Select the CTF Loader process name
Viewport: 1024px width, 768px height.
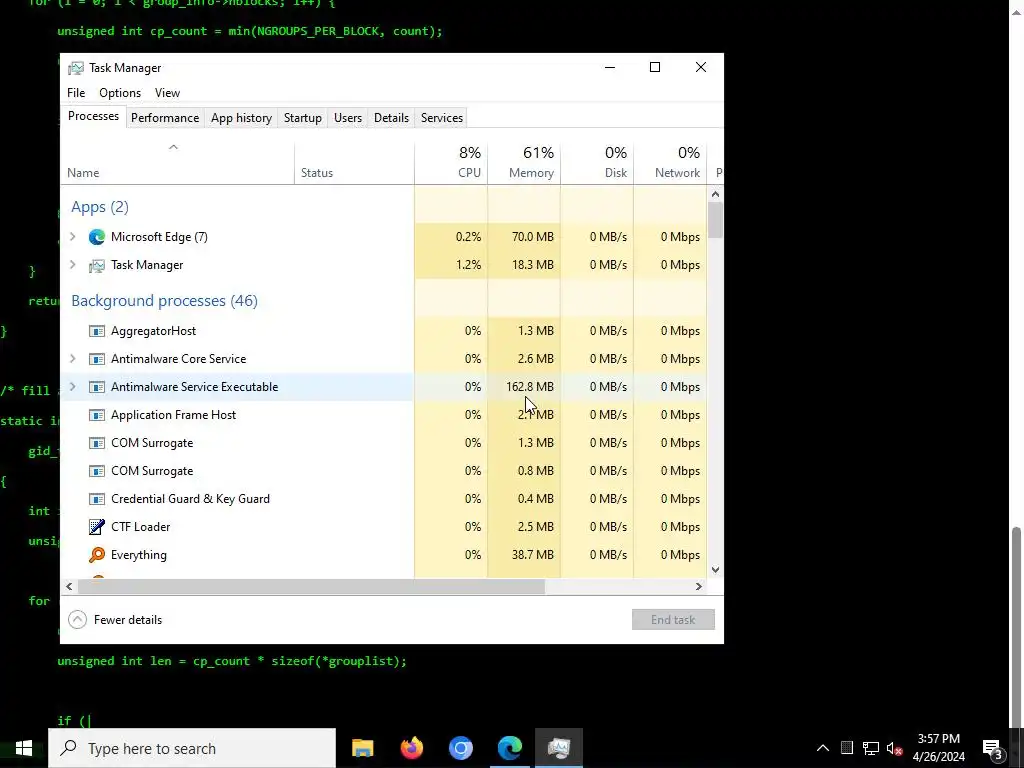(x=140, y=527)
